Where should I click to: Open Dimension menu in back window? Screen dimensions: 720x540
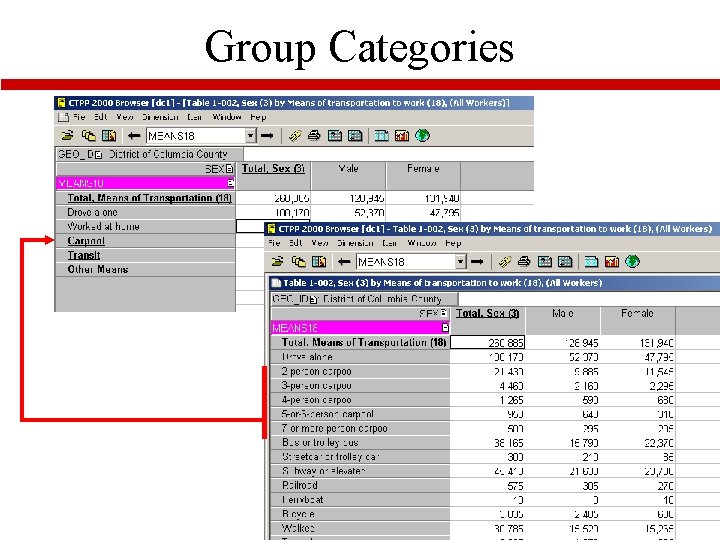(160, 117)
